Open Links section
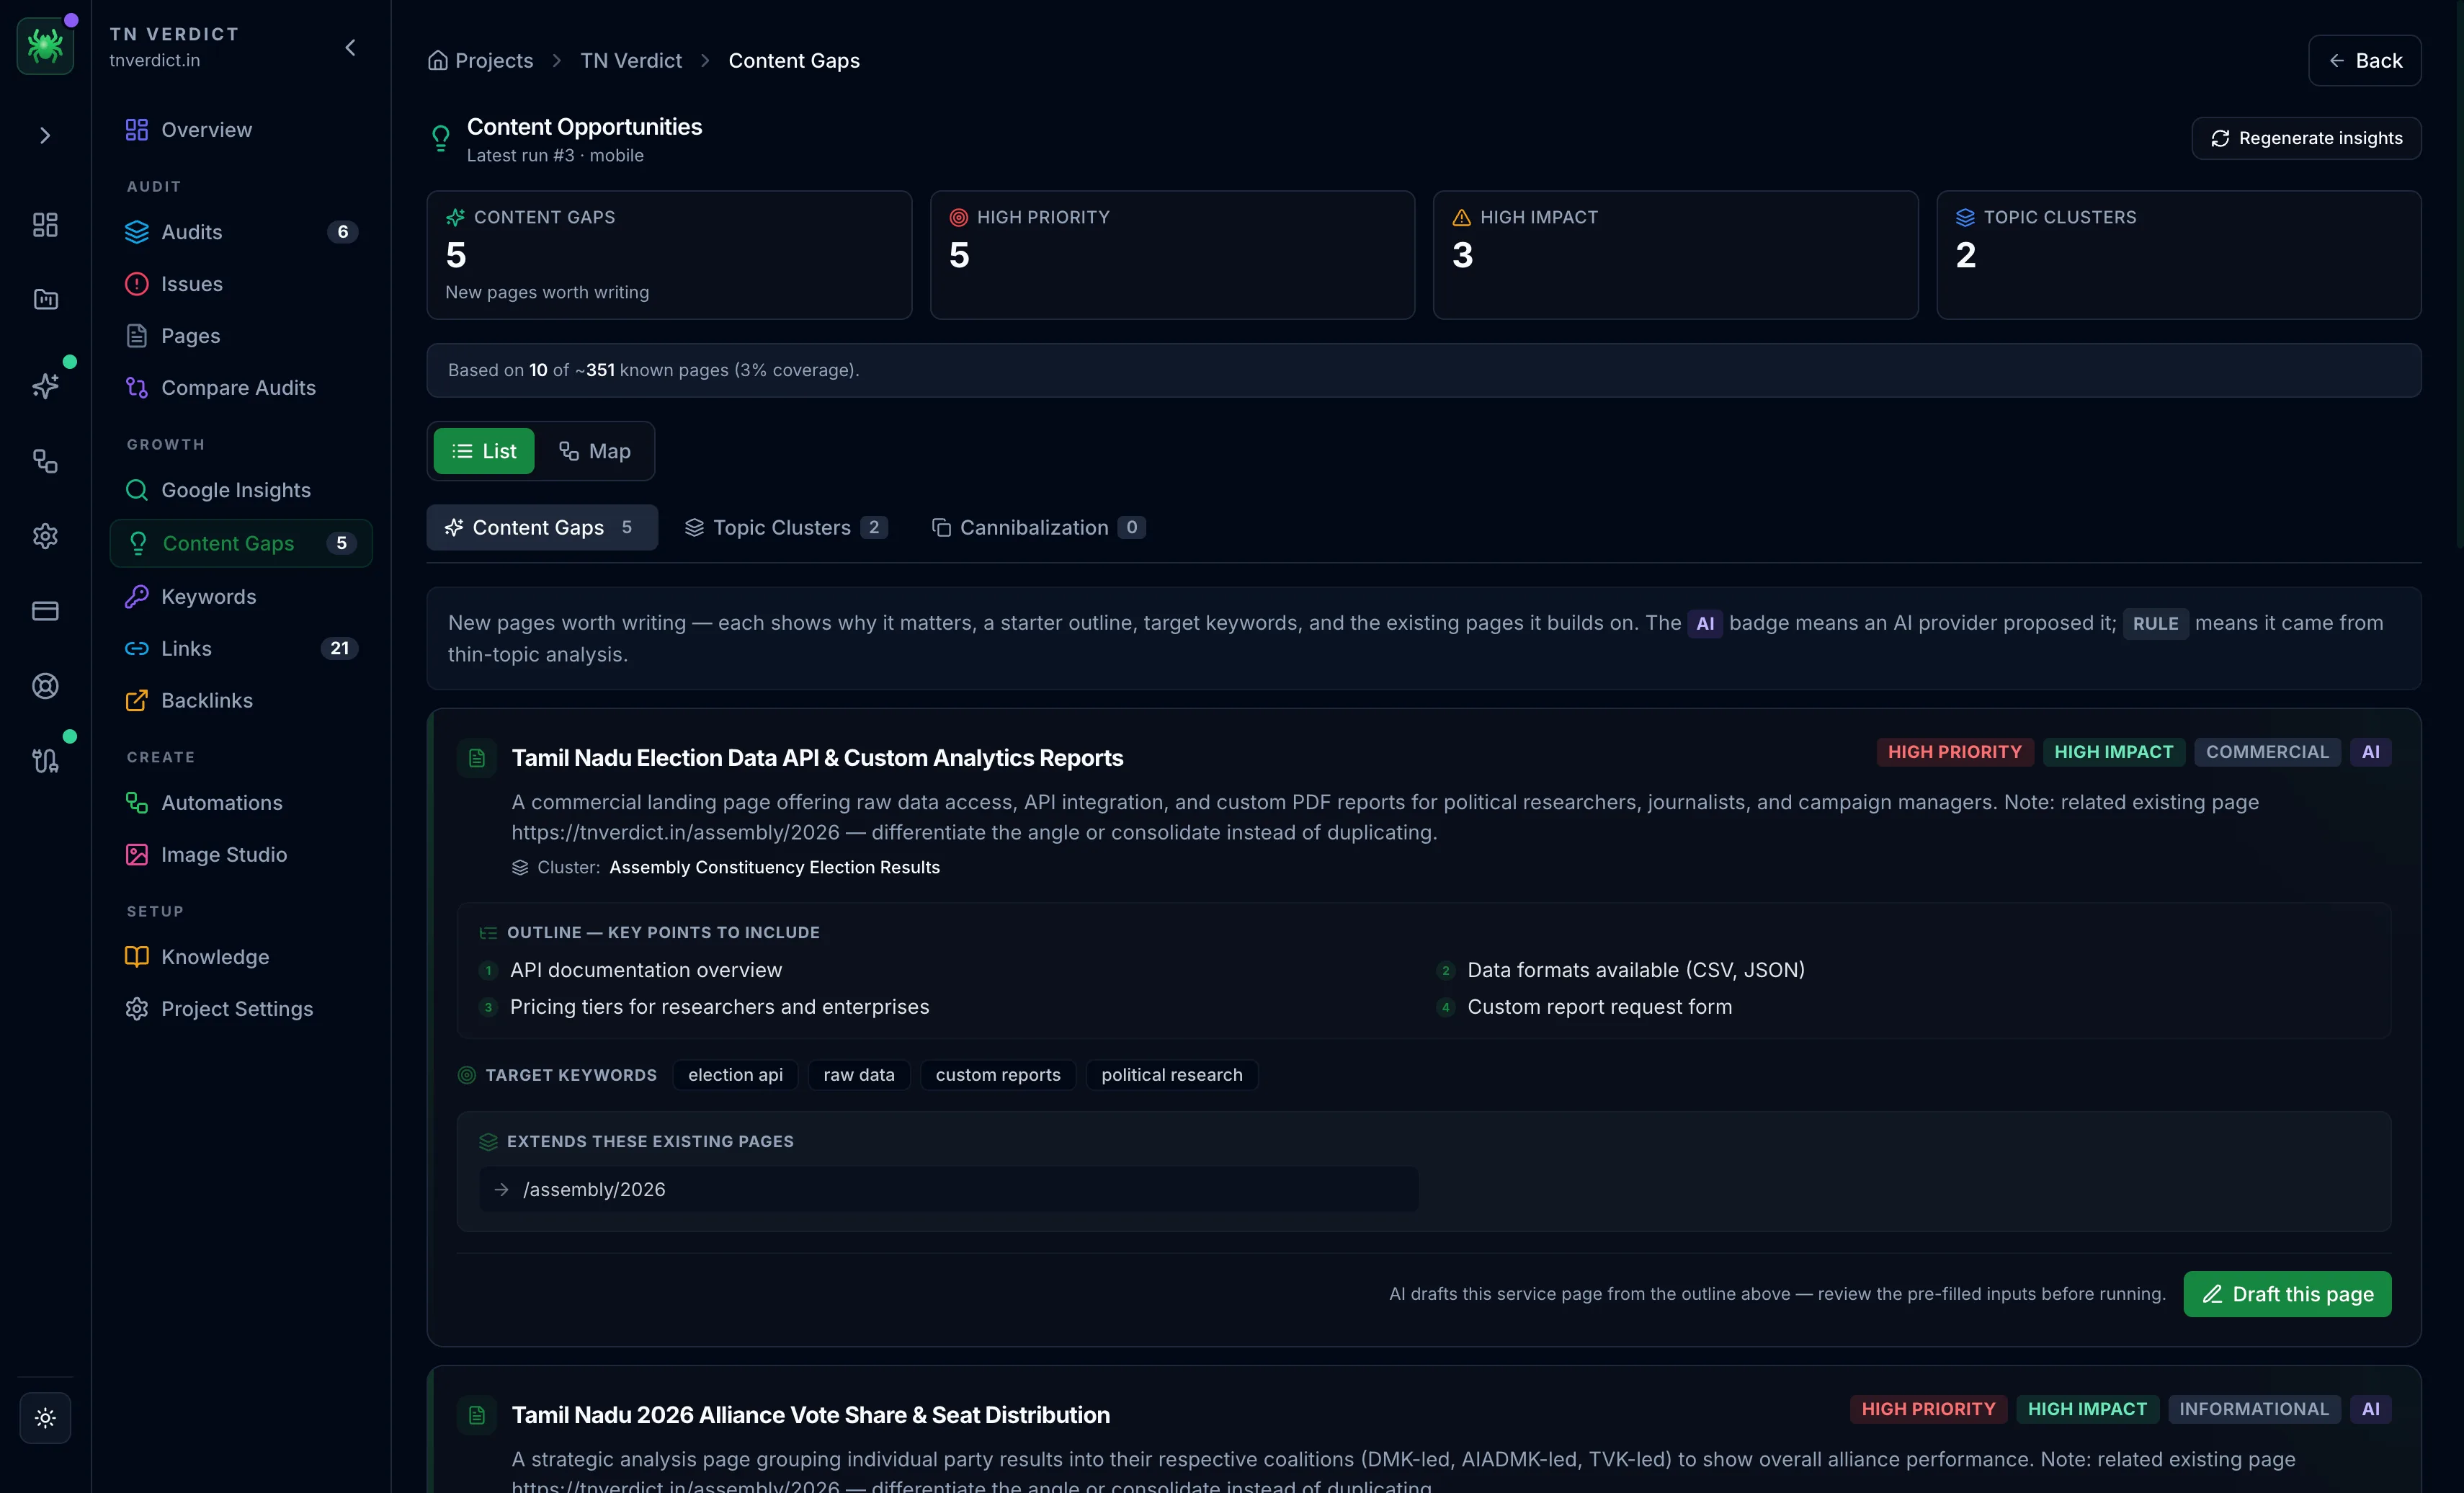 240,649
